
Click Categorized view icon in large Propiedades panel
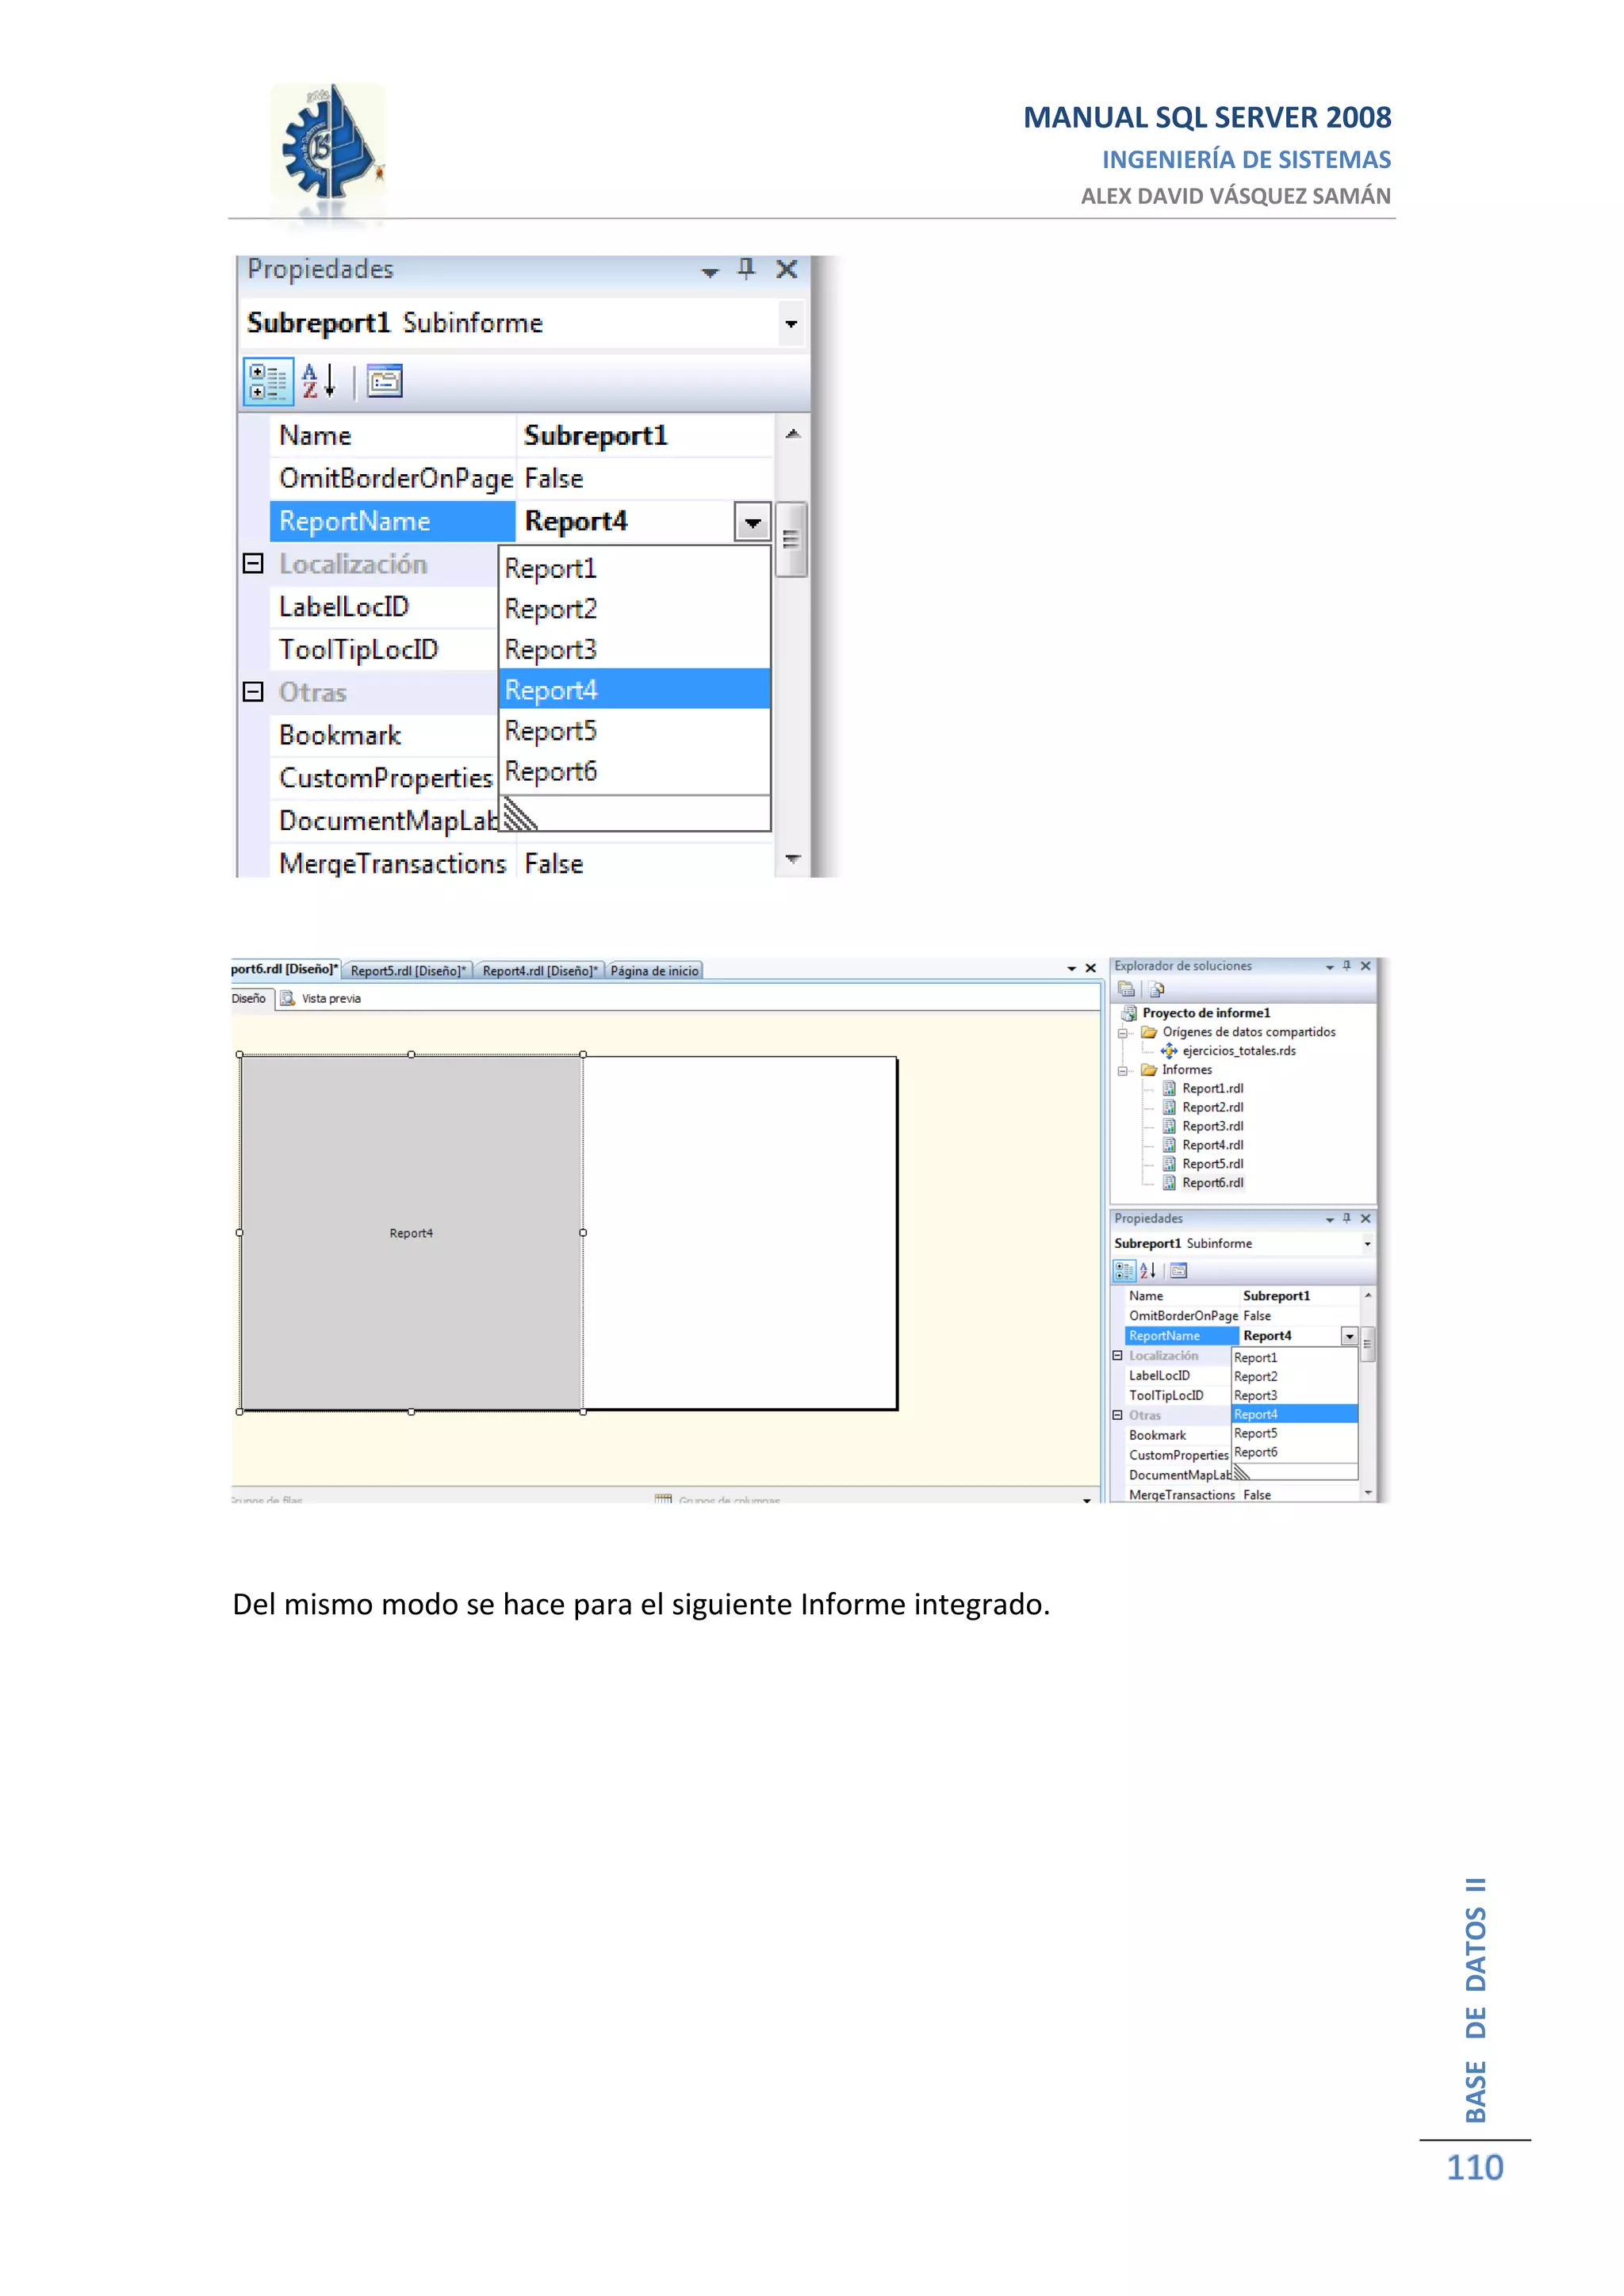[268, 382]
